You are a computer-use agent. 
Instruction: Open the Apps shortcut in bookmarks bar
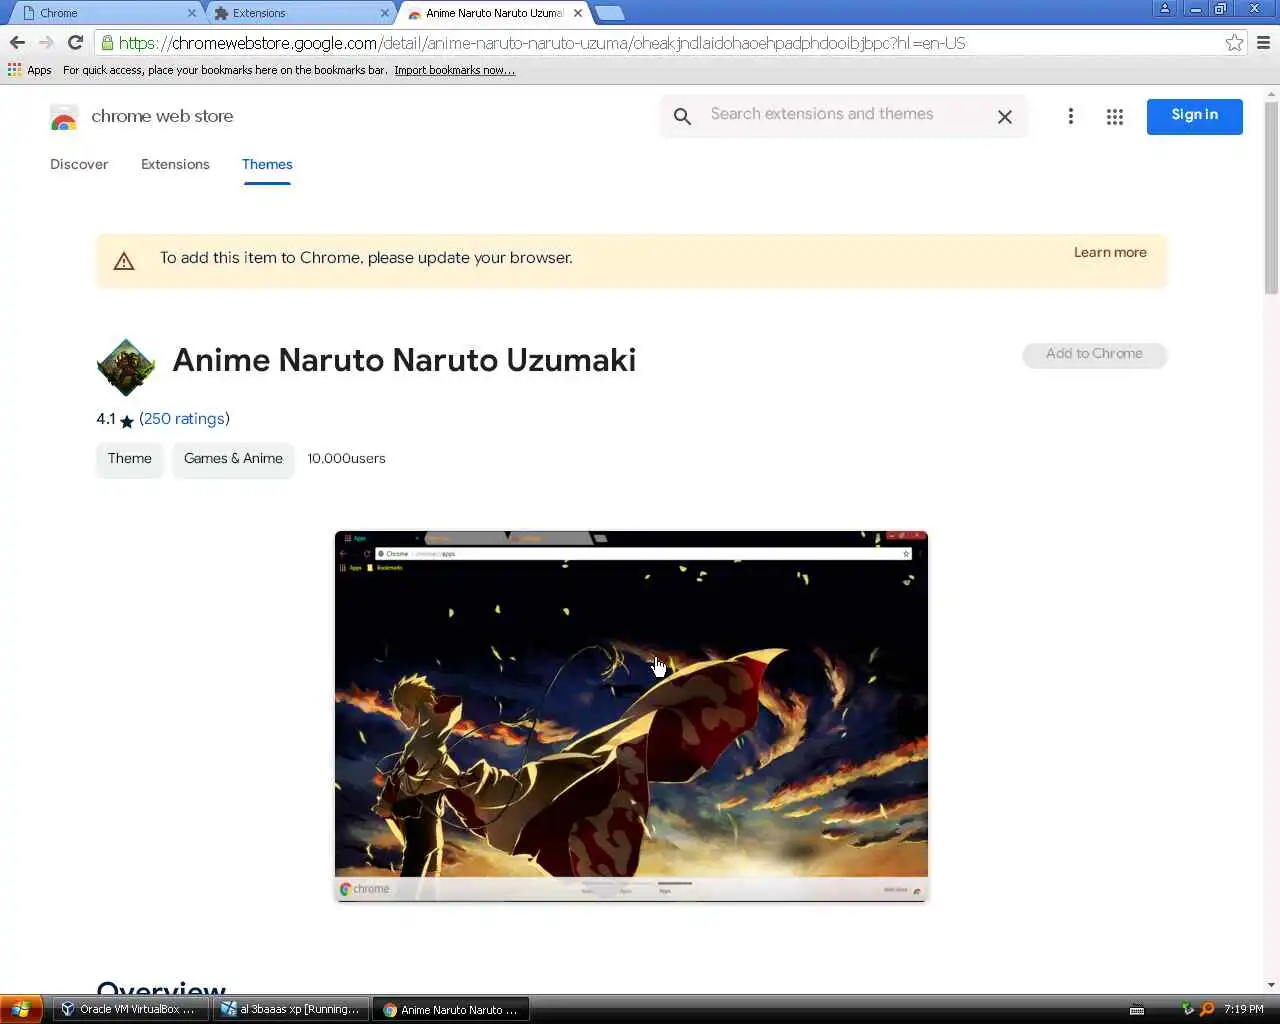tap(30, 70)
